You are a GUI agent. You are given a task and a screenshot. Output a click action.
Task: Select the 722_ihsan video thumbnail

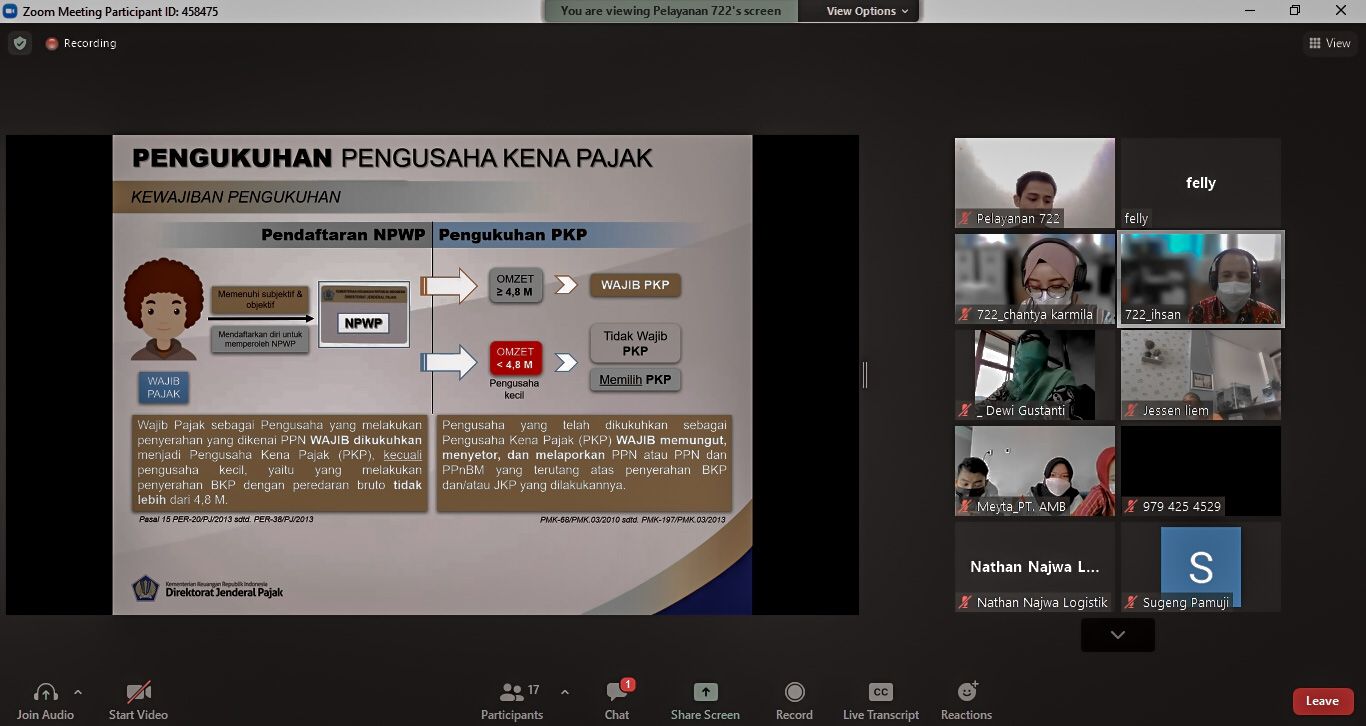(x=1200, y=279)
